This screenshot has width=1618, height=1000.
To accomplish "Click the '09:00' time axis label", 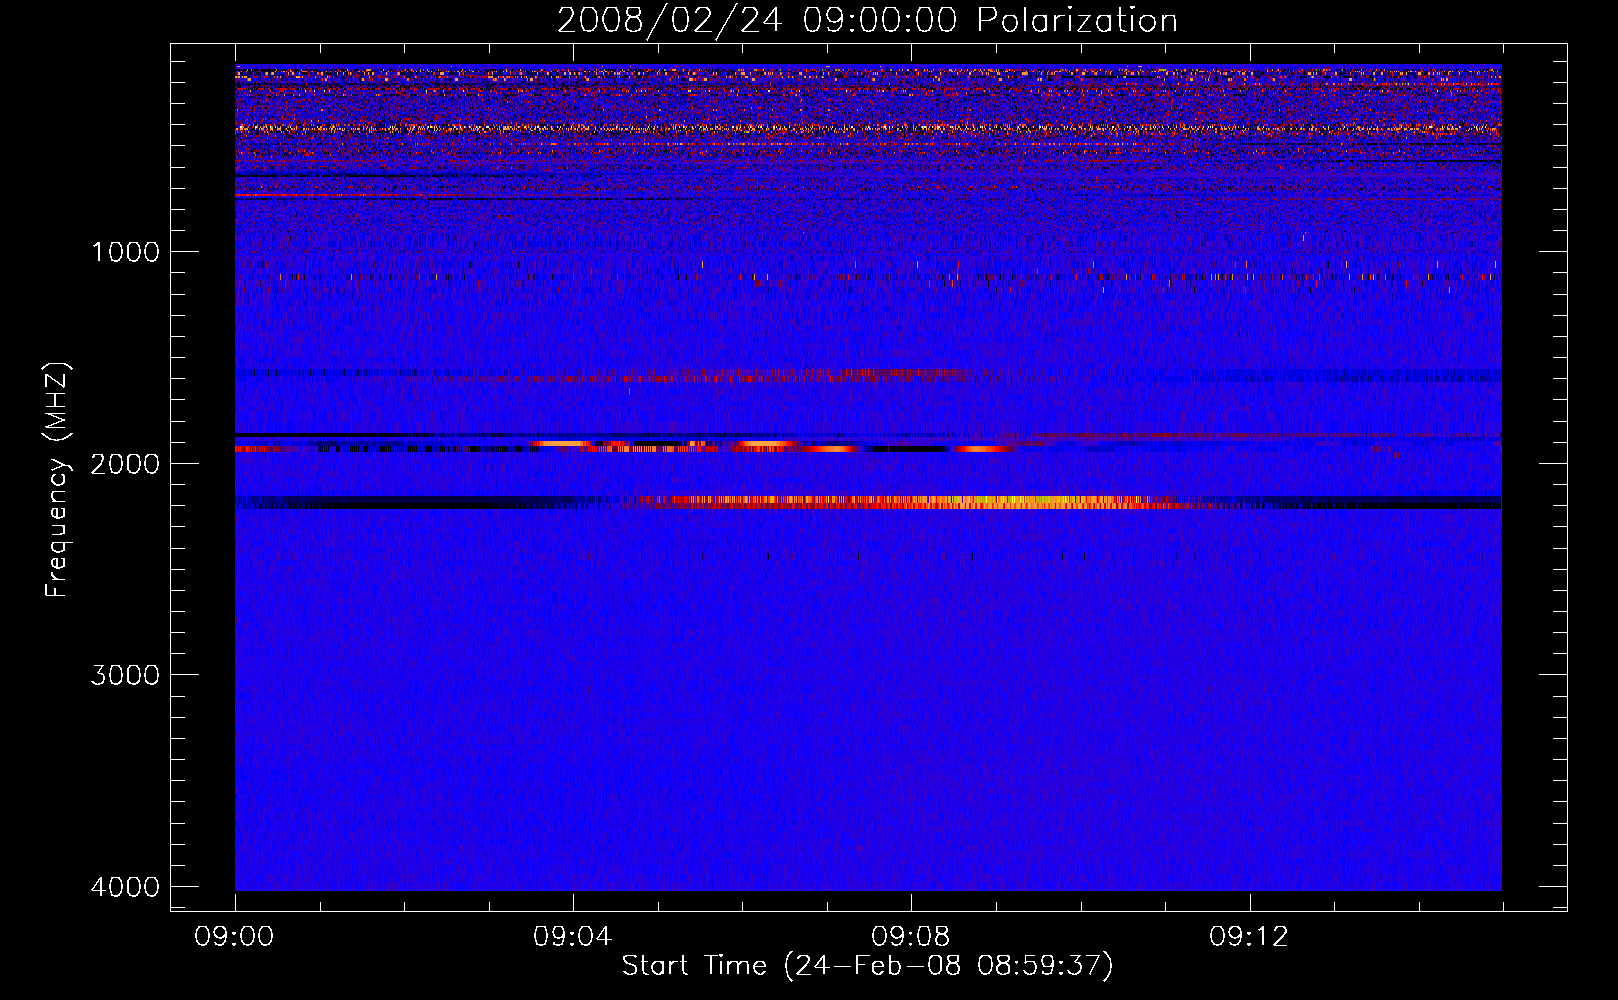I will [x=234, y=937].
